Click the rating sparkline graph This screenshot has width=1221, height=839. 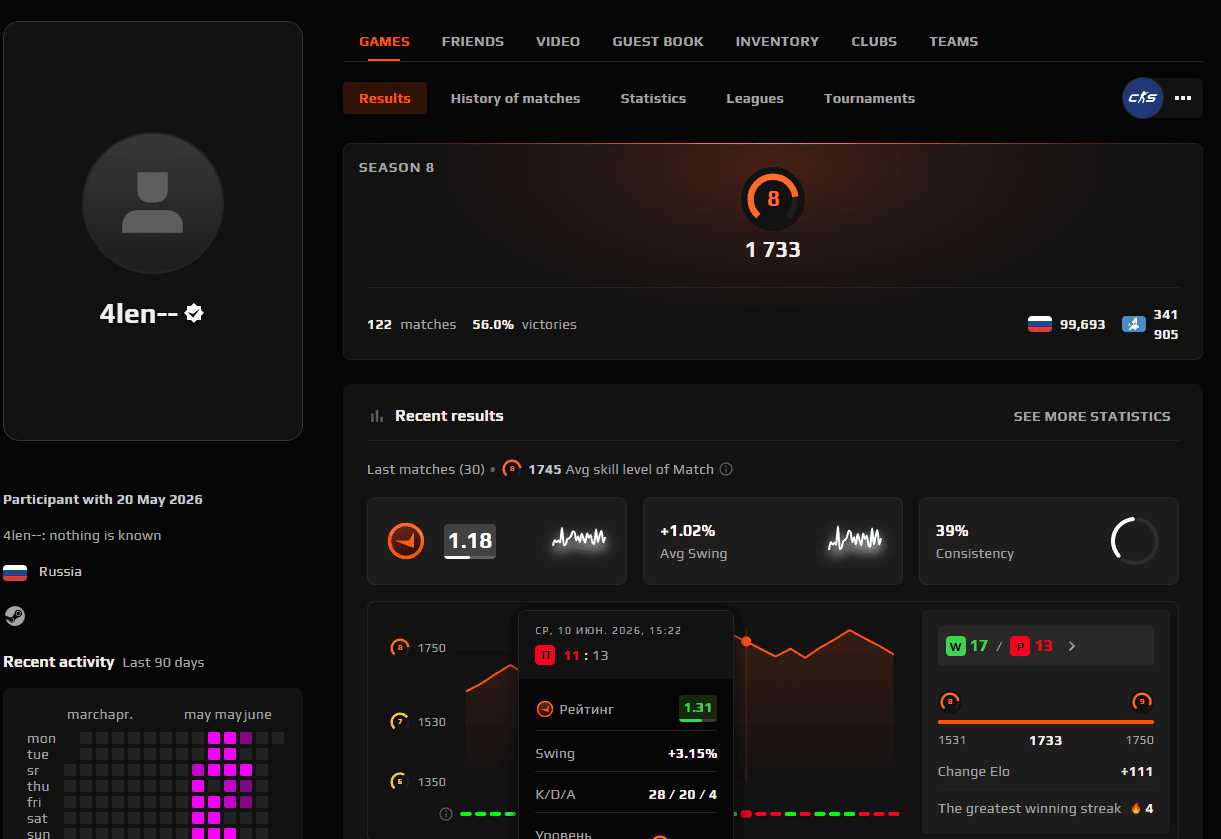coord(580,540)
